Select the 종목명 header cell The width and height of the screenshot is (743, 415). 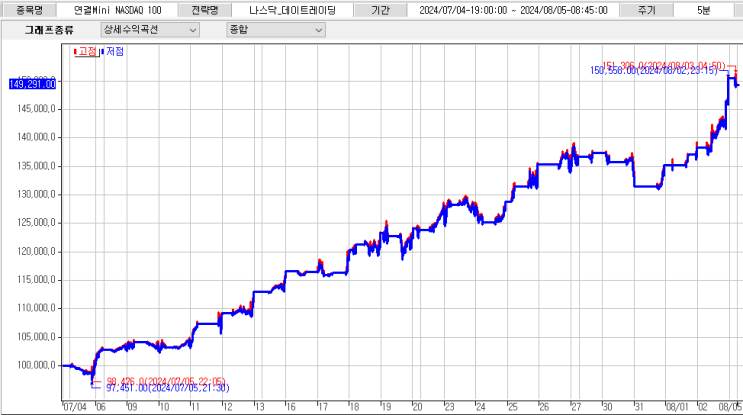(x=29, y=10)
